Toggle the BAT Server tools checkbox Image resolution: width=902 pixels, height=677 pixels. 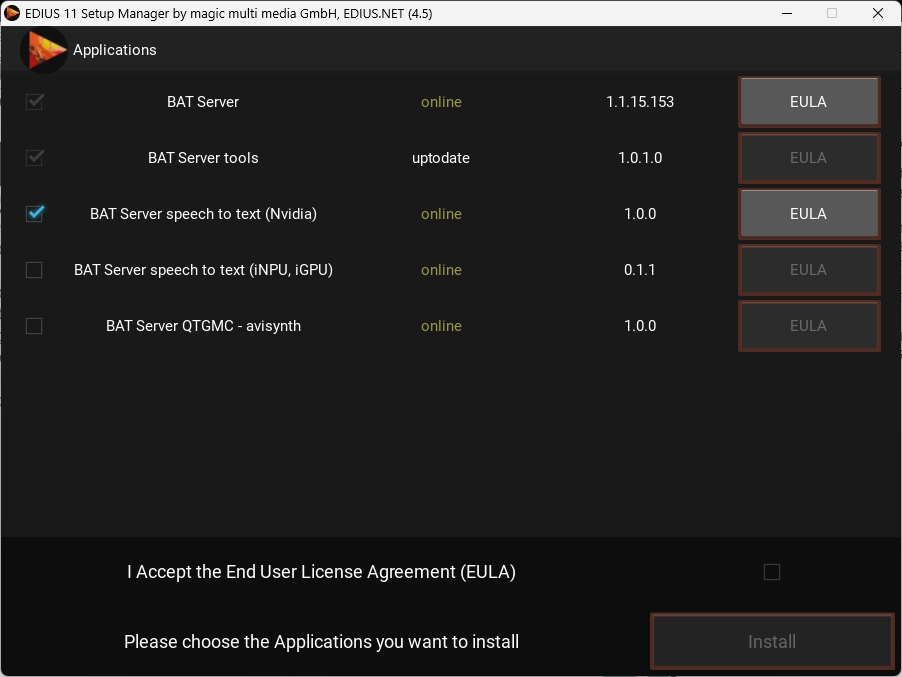pyautogui.click(x=35, y=158)
